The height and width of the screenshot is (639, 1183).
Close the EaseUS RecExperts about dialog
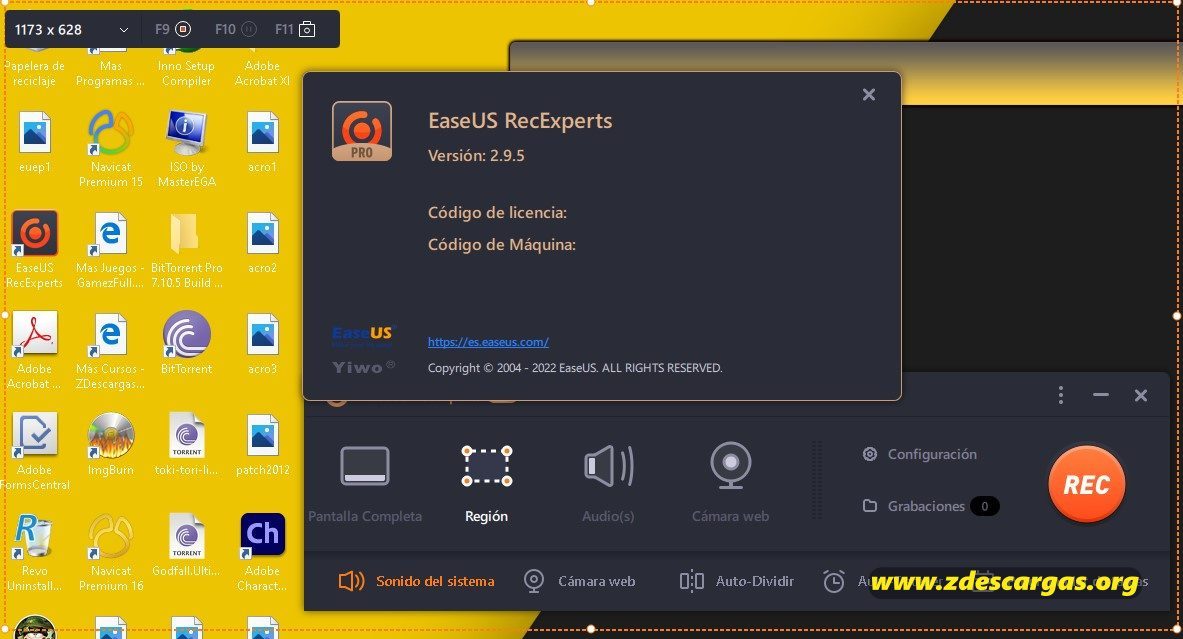[x=868, y=94]
